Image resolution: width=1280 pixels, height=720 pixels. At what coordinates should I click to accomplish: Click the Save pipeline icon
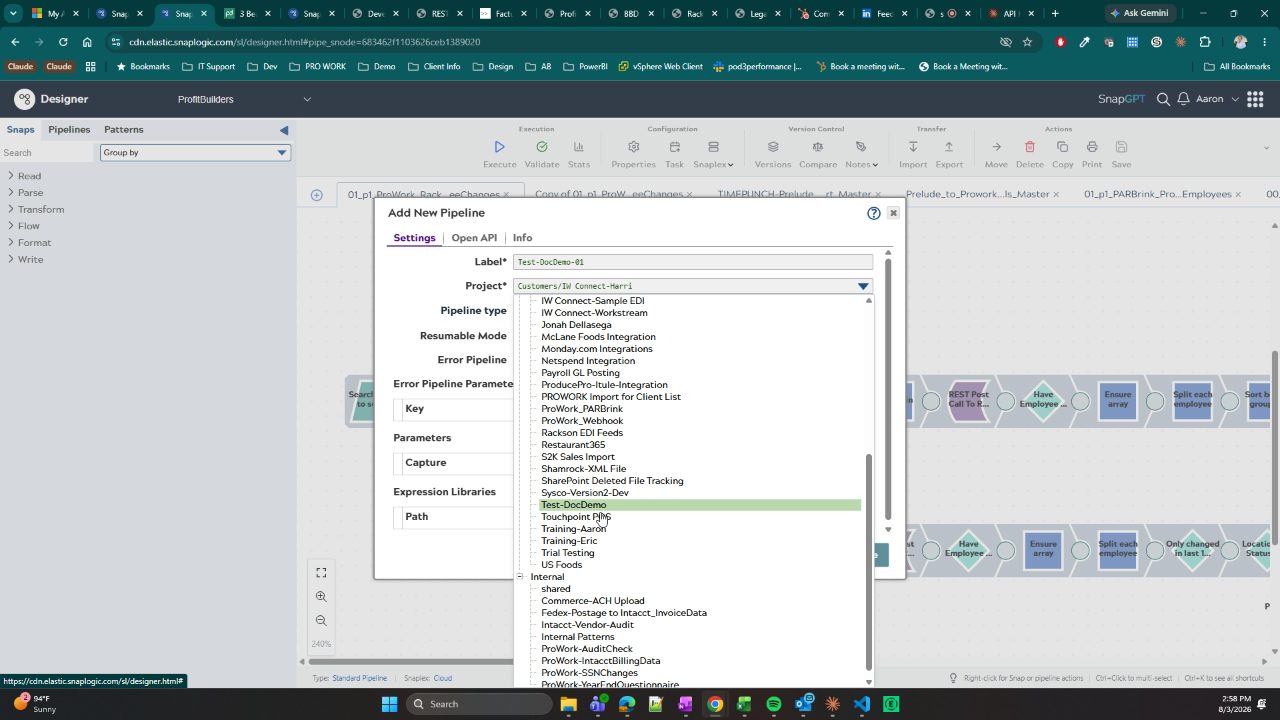[x=1122, y=147]
